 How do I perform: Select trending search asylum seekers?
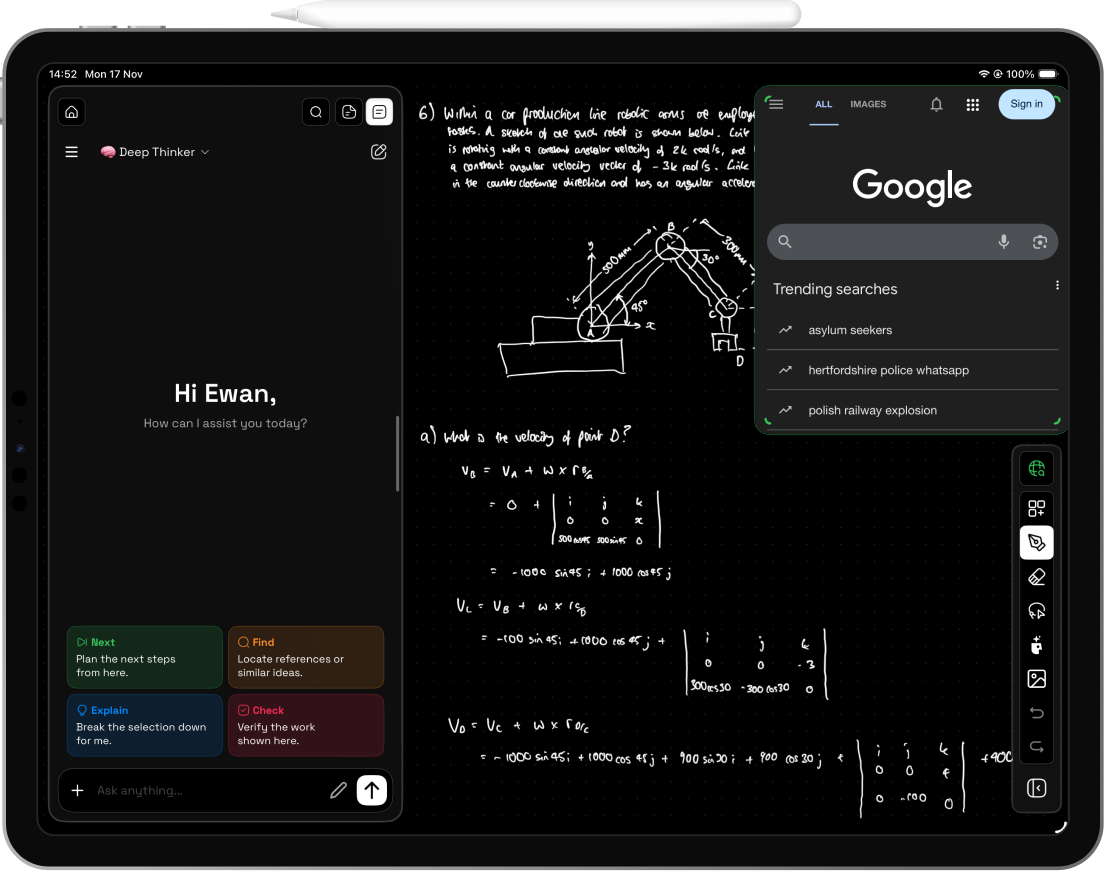point(912,330)
